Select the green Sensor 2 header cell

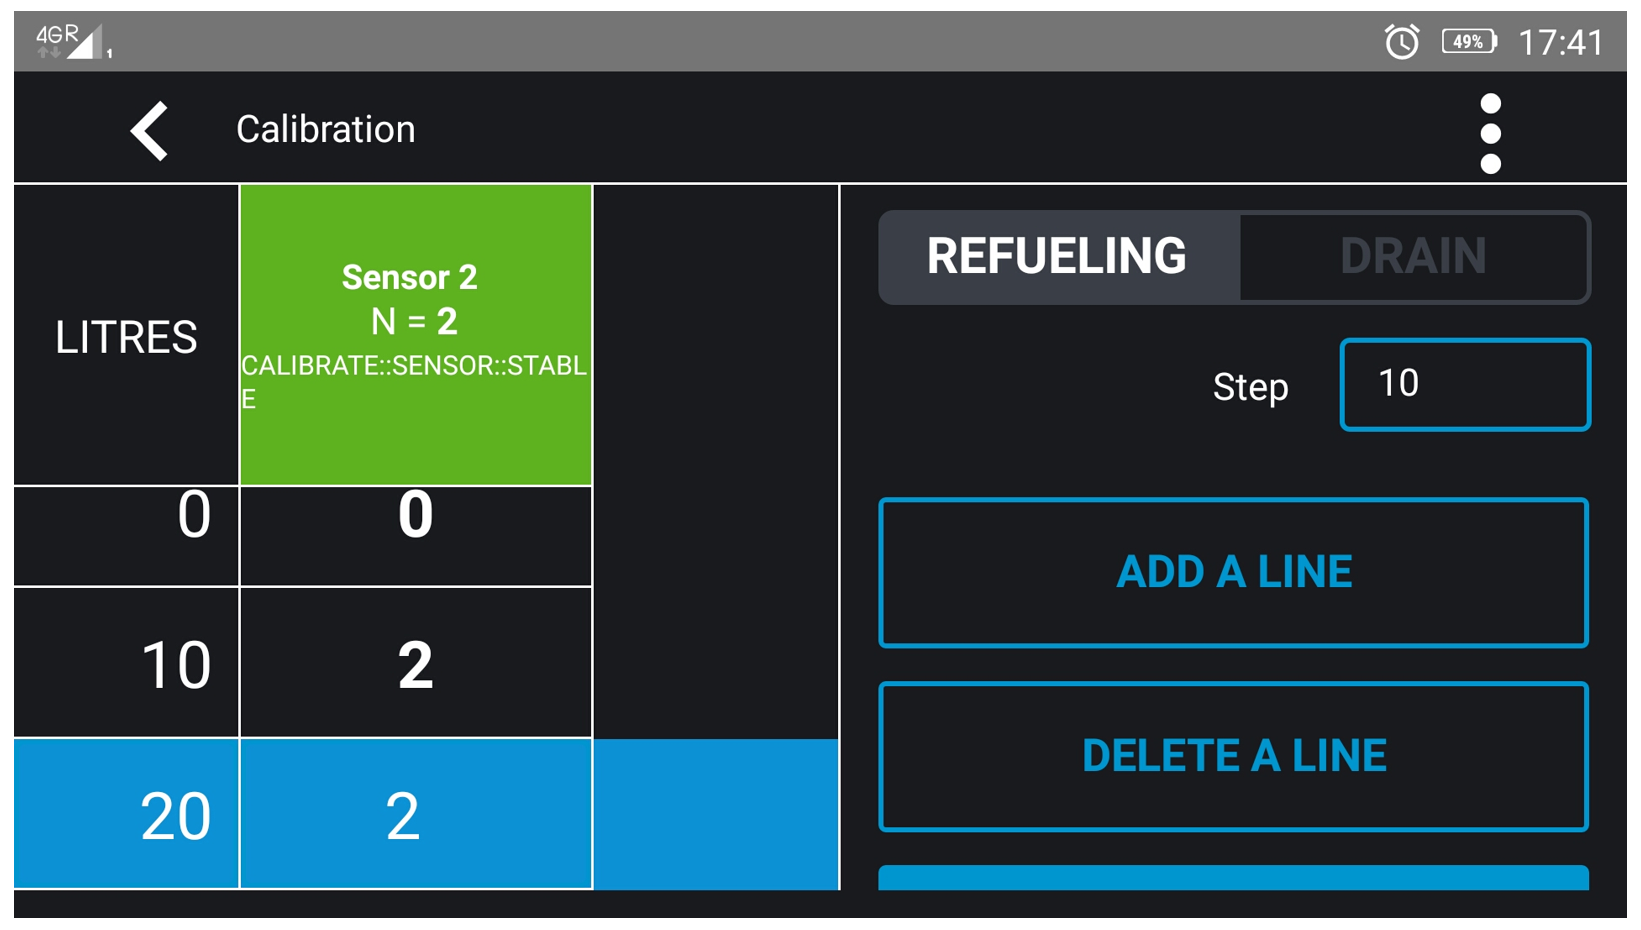[x=415, y=335]
